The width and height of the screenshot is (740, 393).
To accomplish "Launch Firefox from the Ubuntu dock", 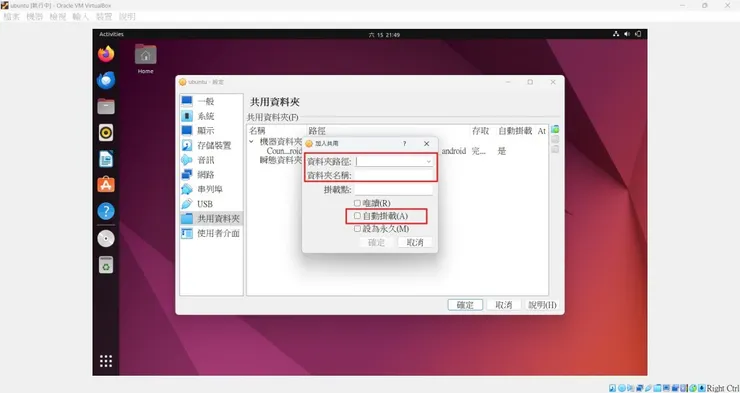I will [x=106, y=54].
